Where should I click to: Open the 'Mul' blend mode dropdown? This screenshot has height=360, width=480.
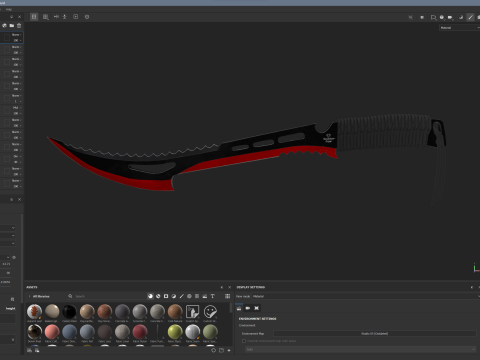[x=17, y=108]
